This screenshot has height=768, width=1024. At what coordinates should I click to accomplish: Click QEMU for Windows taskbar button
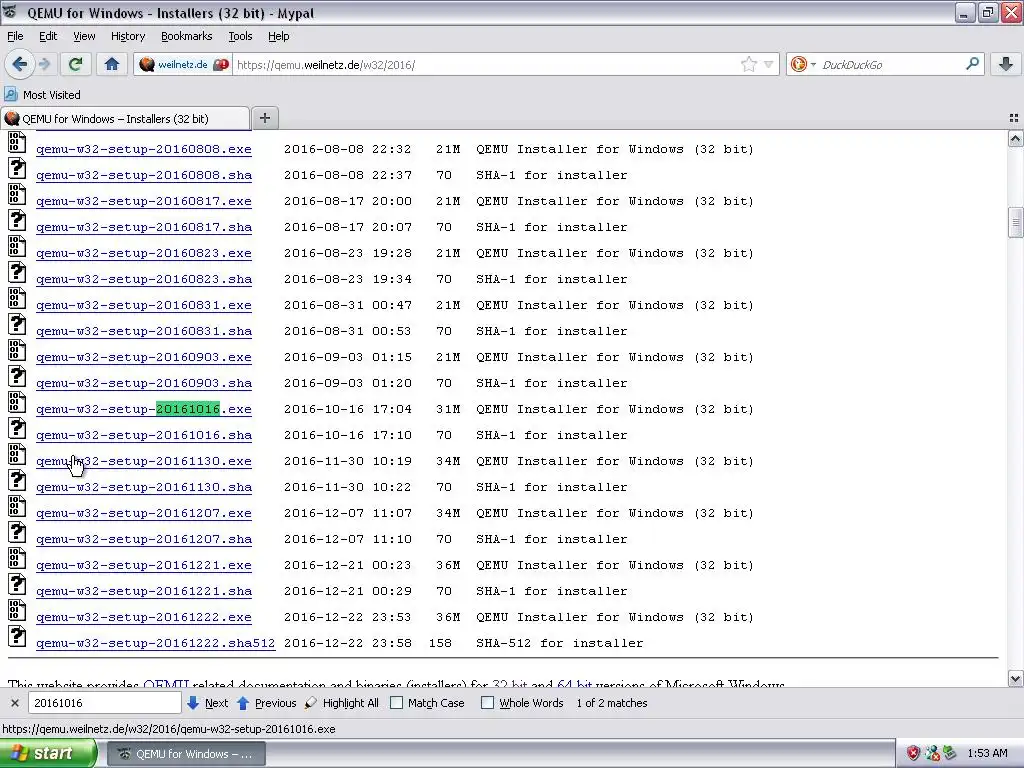186,754
